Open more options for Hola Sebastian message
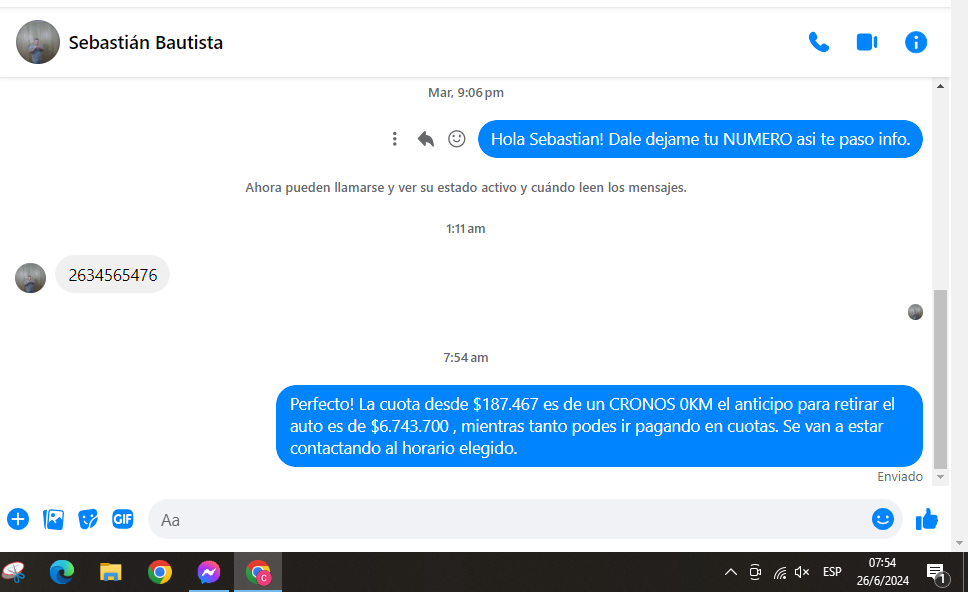The width and height of the screenshot is (968, 592). click(x=395, y=139)
